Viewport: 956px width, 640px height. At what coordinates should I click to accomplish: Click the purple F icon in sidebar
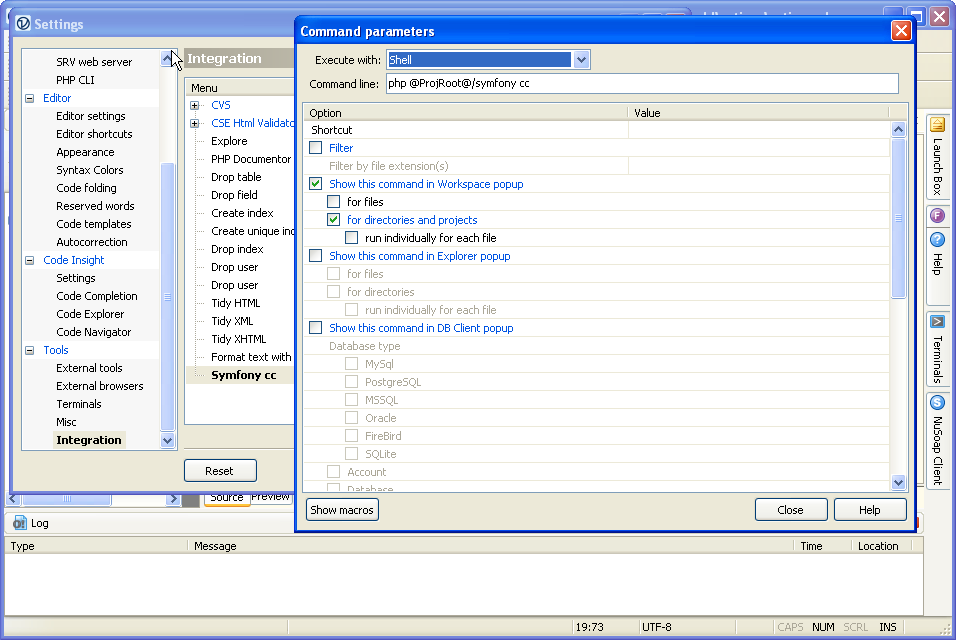(x=938, y=216)
